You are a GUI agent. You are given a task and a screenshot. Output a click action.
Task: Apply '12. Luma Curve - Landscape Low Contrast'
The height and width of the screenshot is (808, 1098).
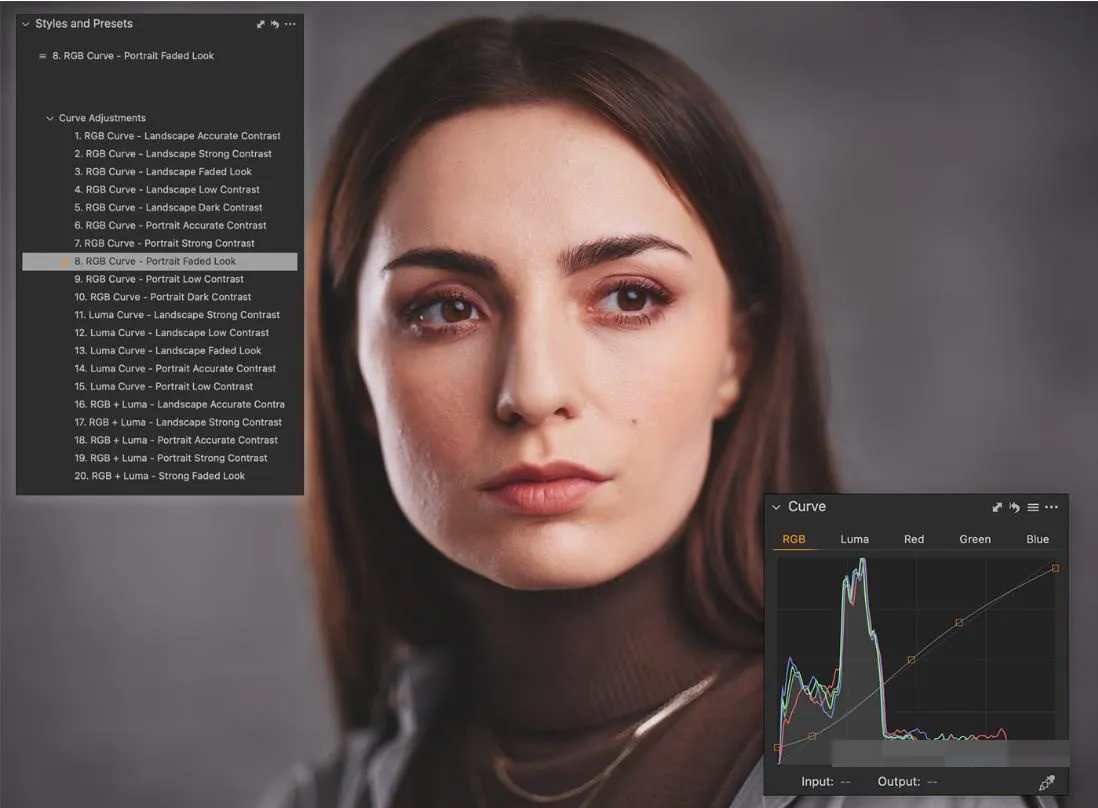click(x=172, y=333)
